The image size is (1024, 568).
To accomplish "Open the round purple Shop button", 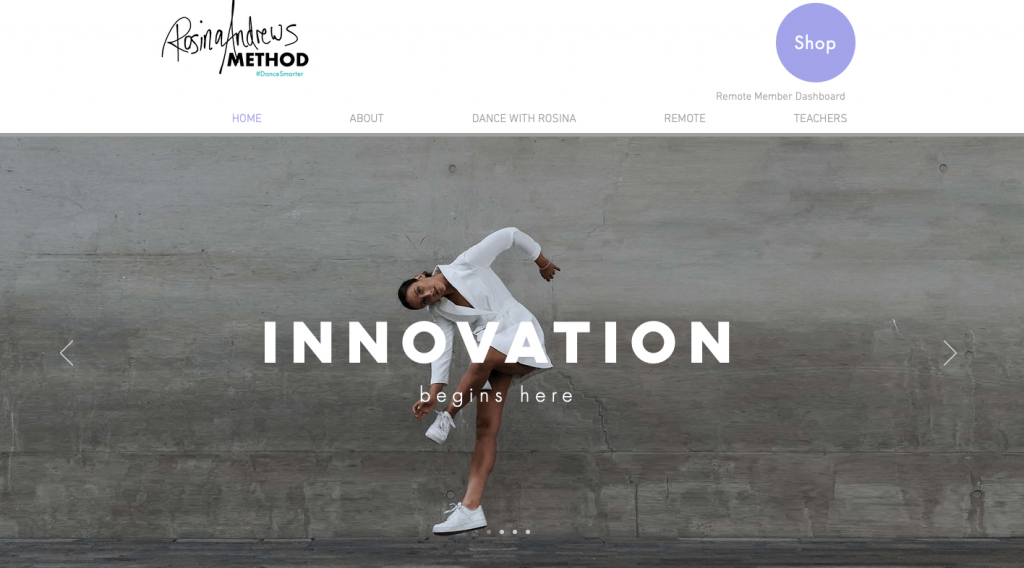I will [x=815, y=42].
